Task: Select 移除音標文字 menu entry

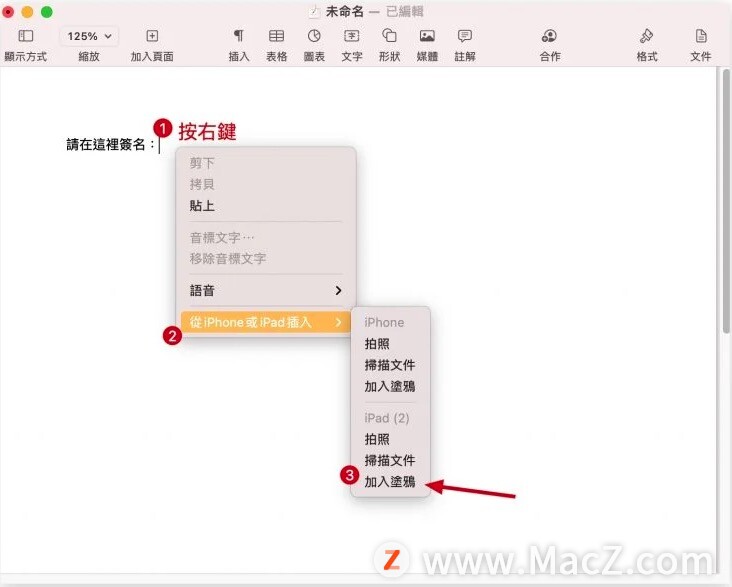Action: point(266,259)
